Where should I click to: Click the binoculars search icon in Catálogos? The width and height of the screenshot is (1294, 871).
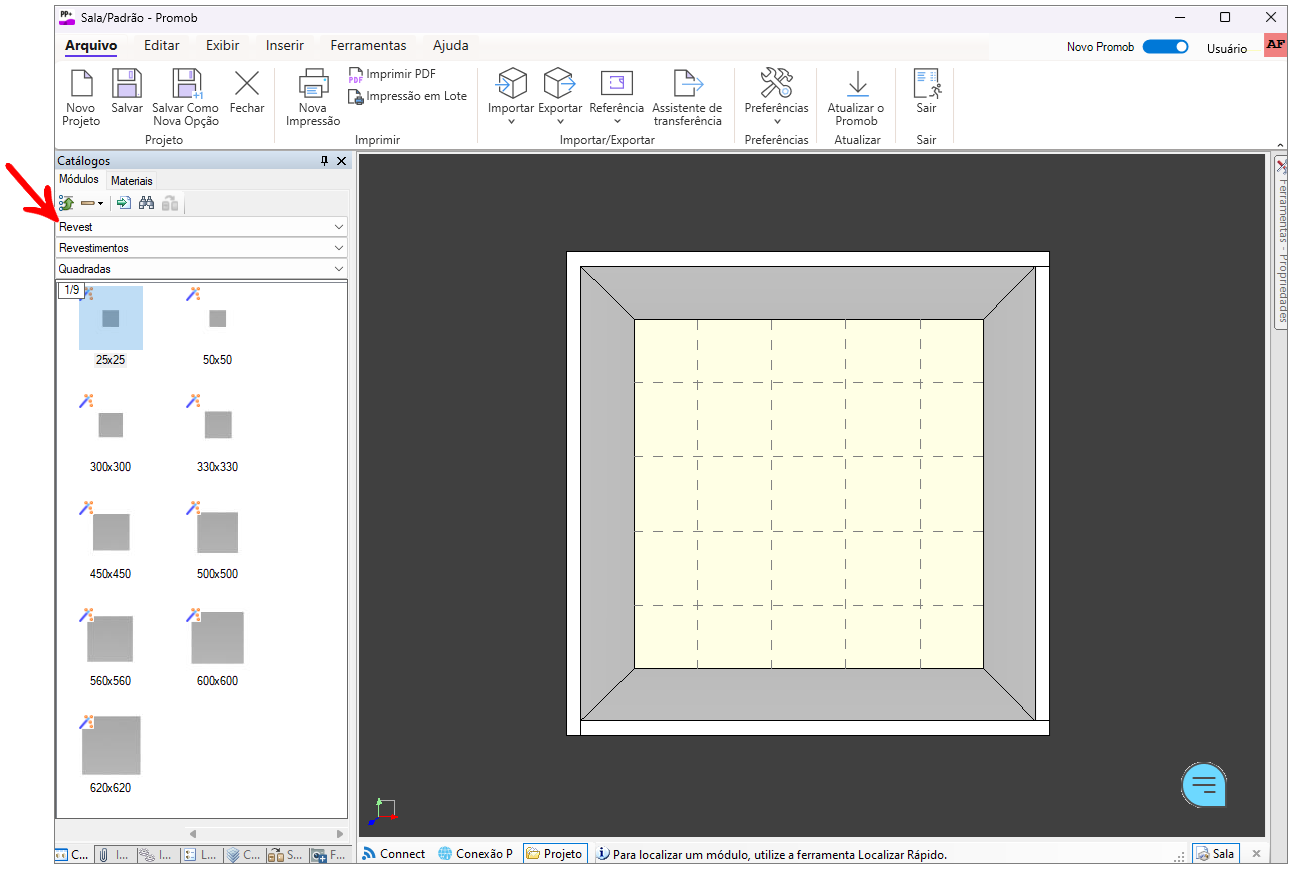click(x=146, y=203)
